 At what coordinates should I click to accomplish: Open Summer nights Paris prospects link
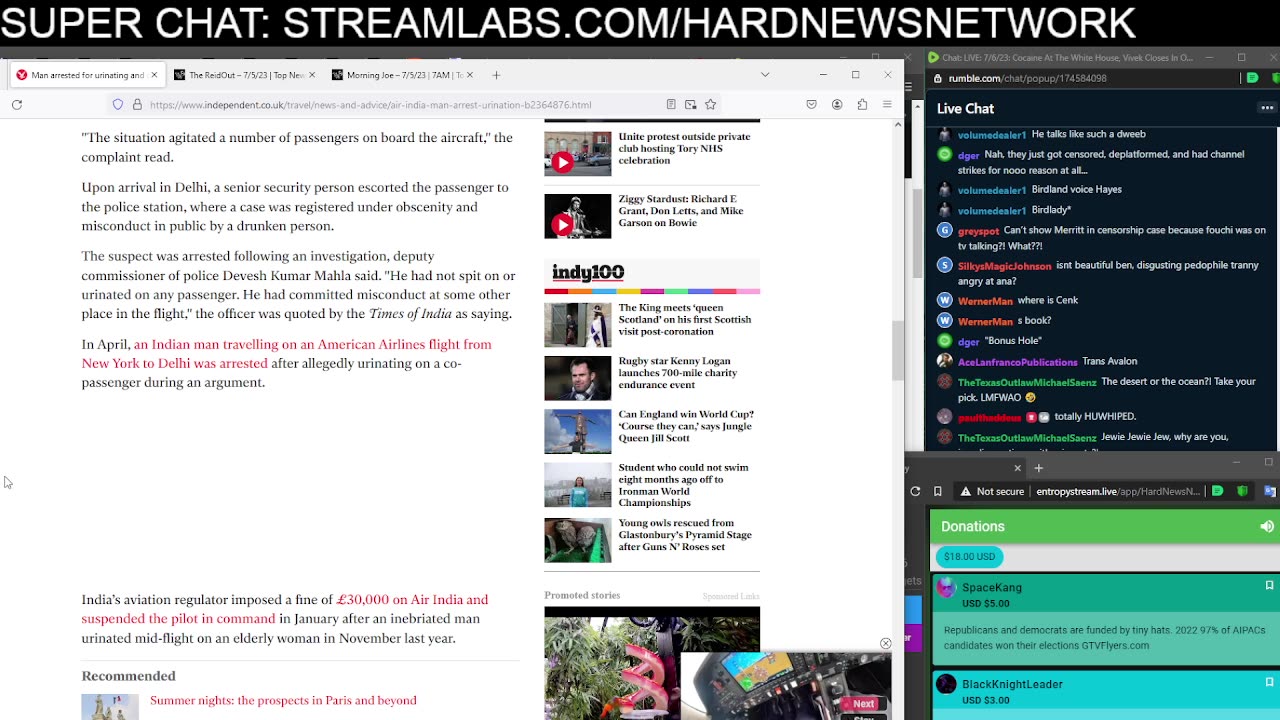[x=283, y=700]
